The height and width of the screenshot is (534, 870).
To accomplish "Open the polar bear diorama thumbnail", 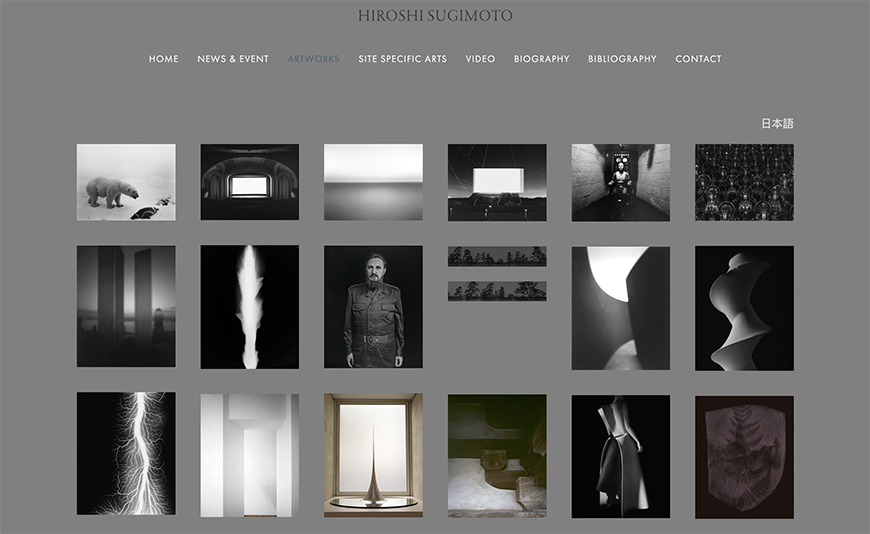I will pos(126,183).
